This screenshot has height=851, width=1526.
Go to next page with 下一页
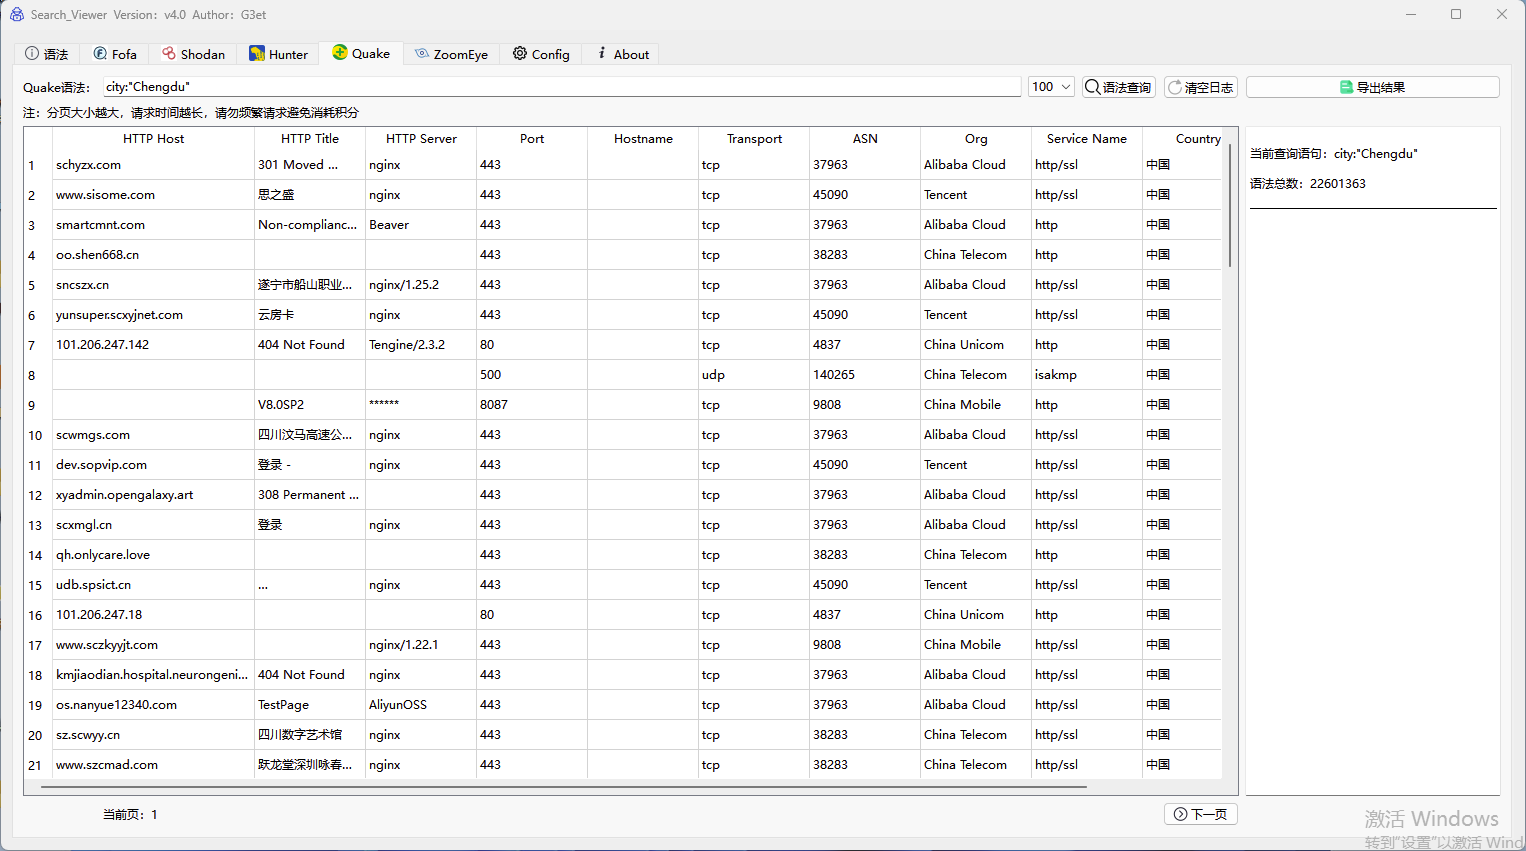coord(1200,814)
